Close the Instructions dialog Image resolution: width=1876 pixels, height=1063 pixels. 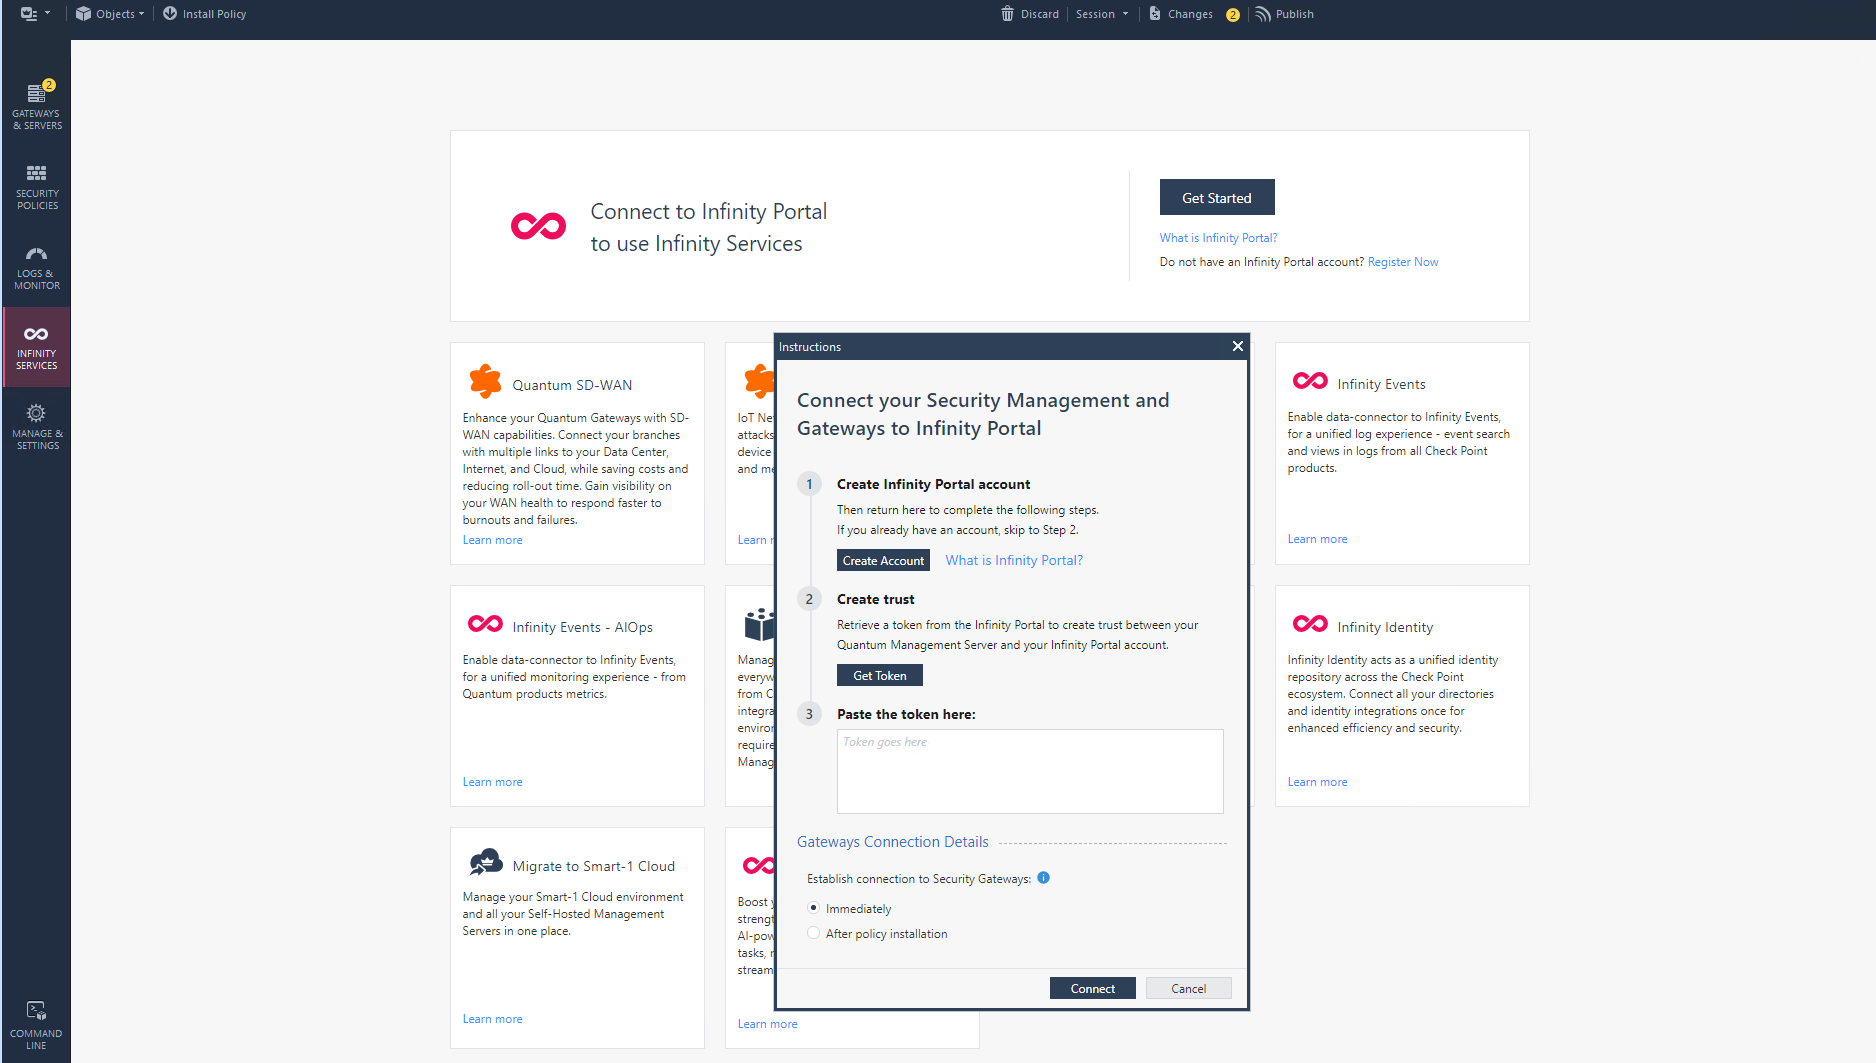tap(1237, 346)
